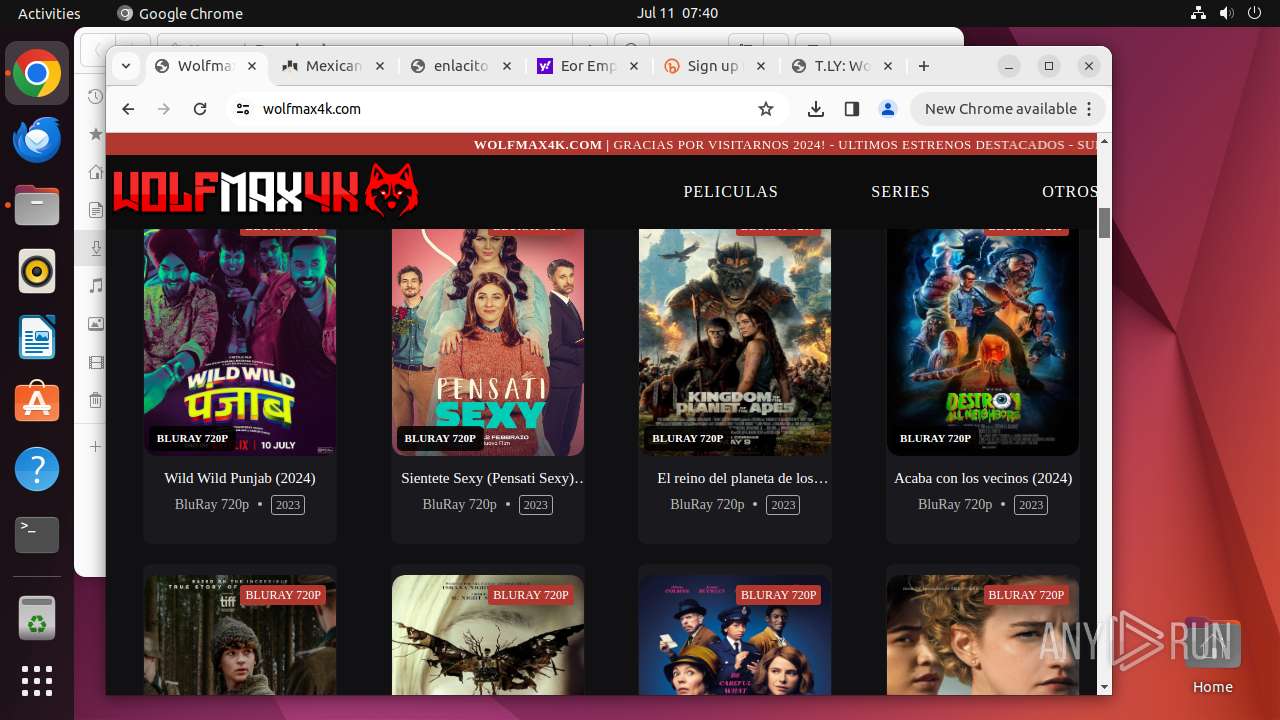
Task: Launch Thunderbird Mail from the dock
Action: tap(37, 140)
